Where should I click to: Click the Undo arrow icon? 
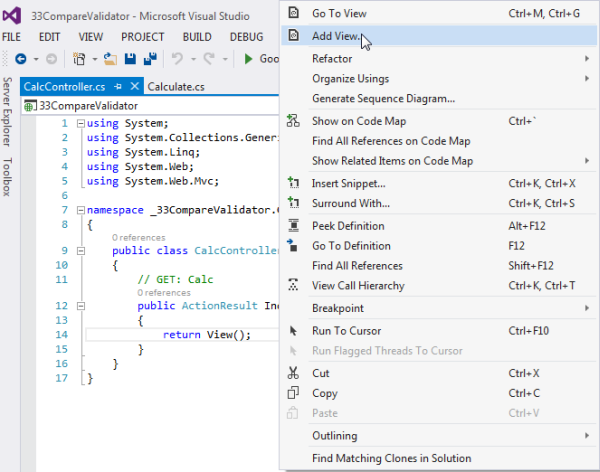pos(177,59)
